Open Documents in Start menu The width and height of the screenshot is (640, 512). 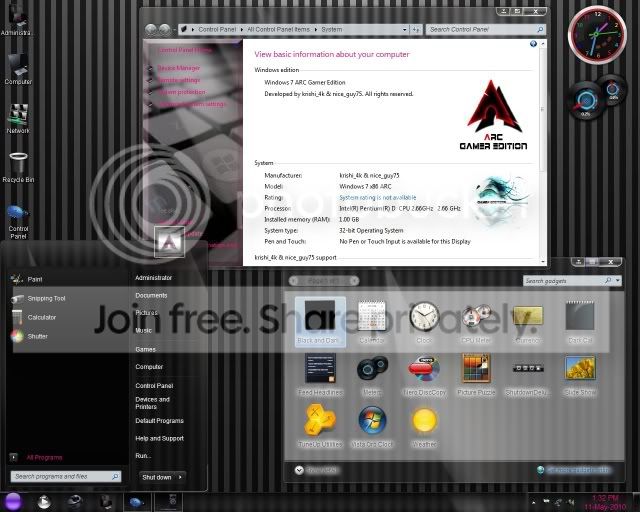[151, 295]
